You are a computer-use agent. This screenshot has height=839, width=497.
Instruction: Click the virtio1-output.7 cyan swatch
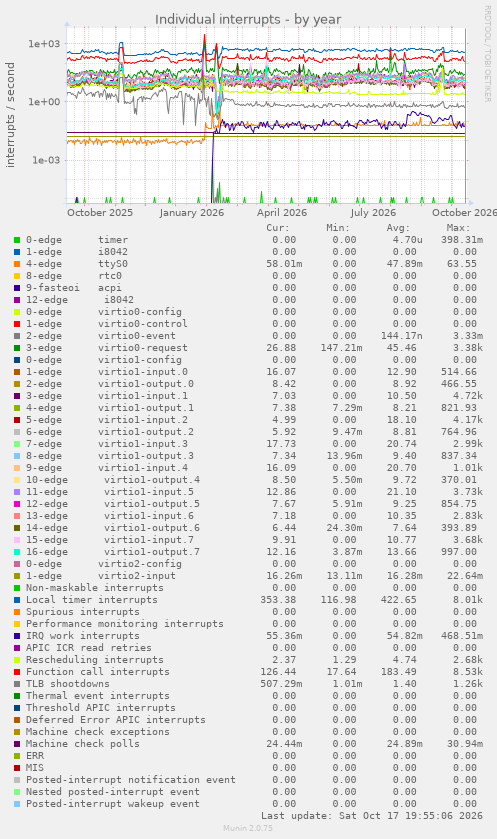(x=17, y=552)
